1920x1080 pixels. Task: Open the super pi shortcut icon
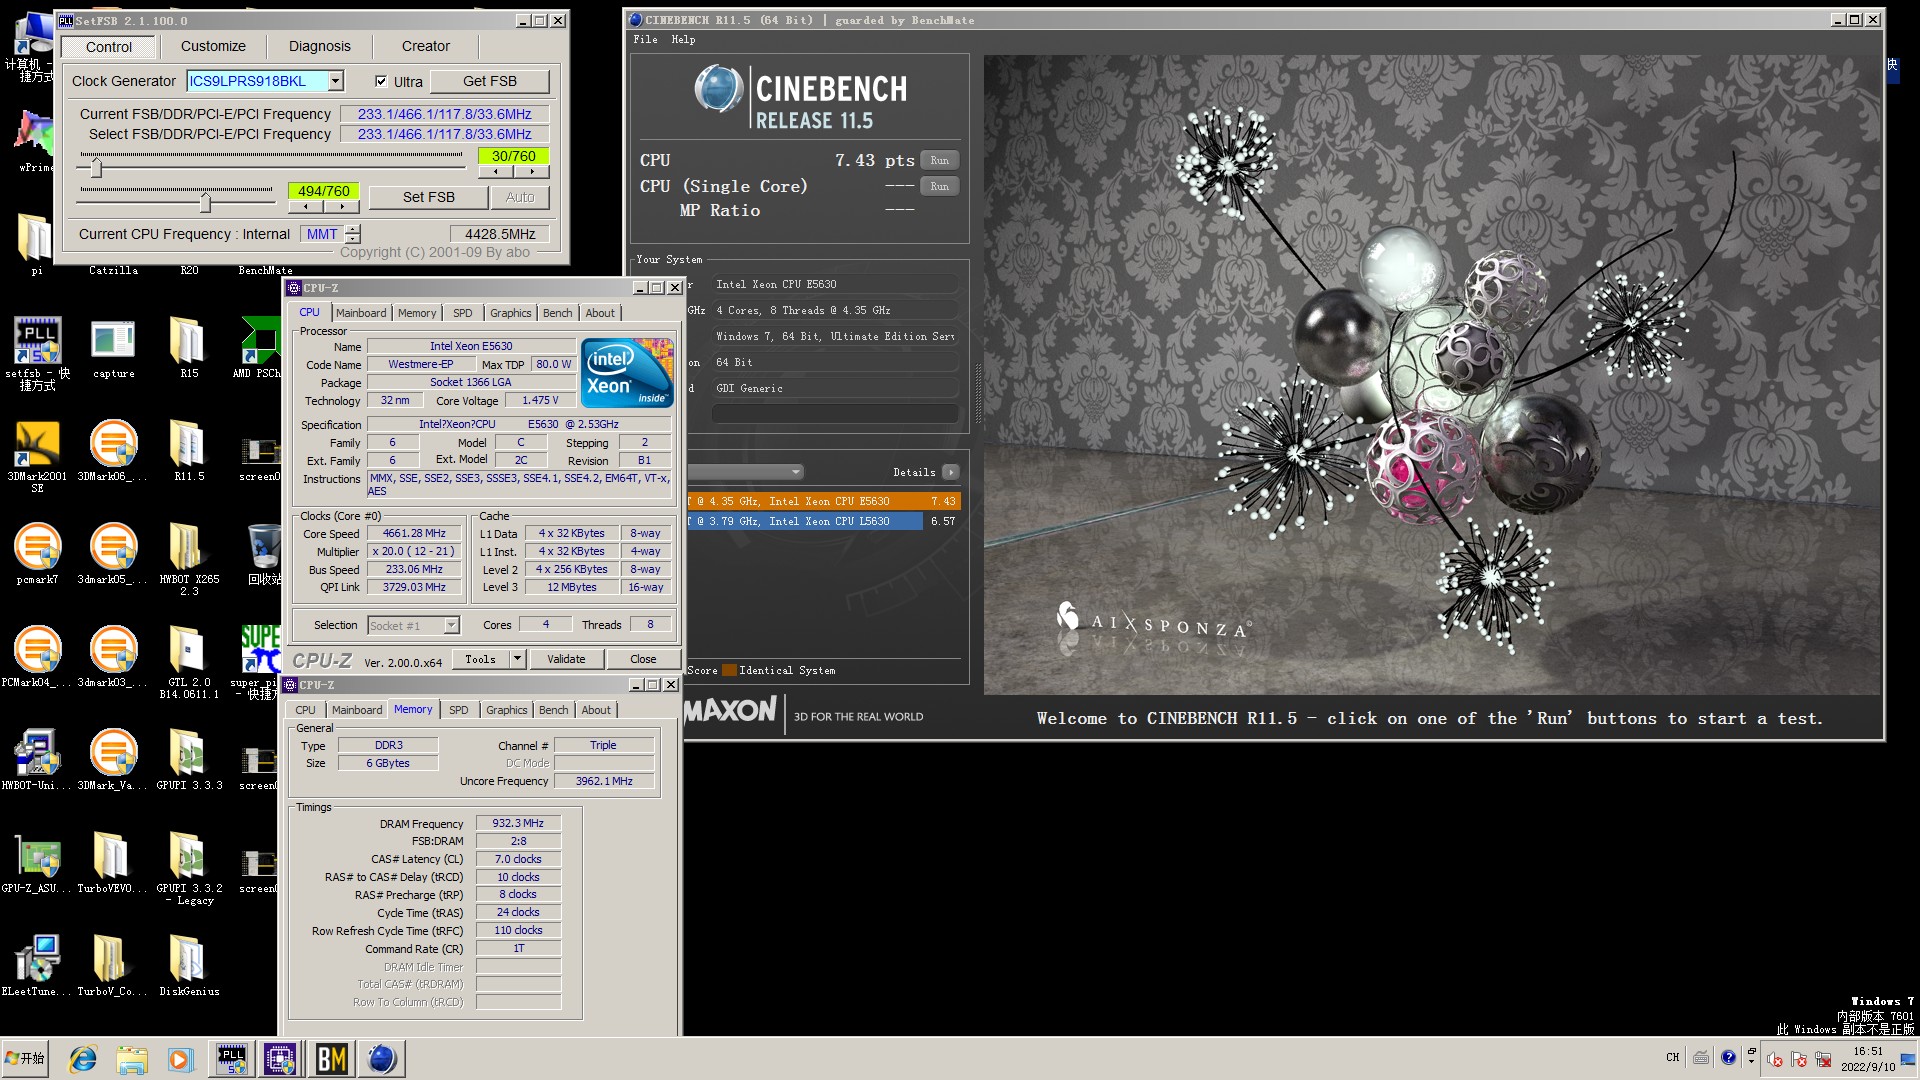[x=260, y=662]
